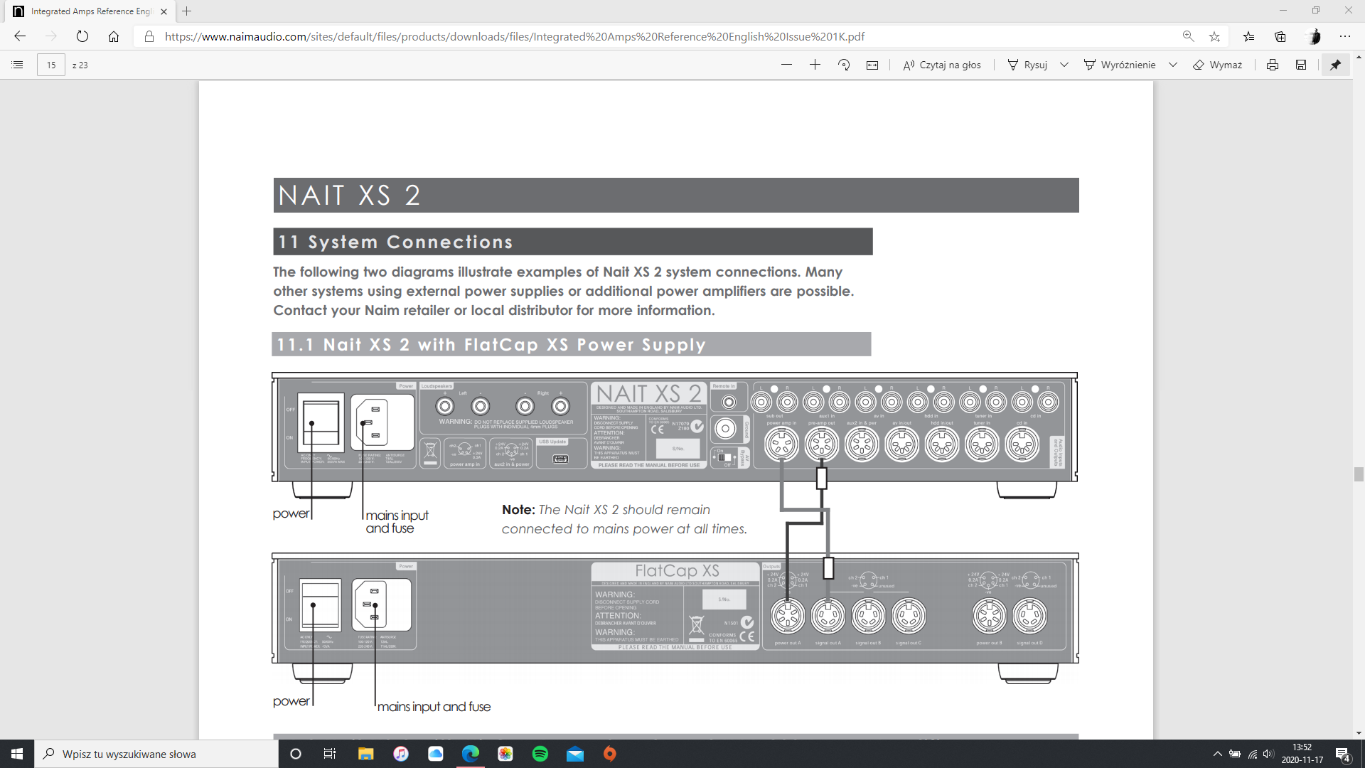
Task: Expand the Wyróżnienie color options dropdown
Action: tap(1173, 65)
